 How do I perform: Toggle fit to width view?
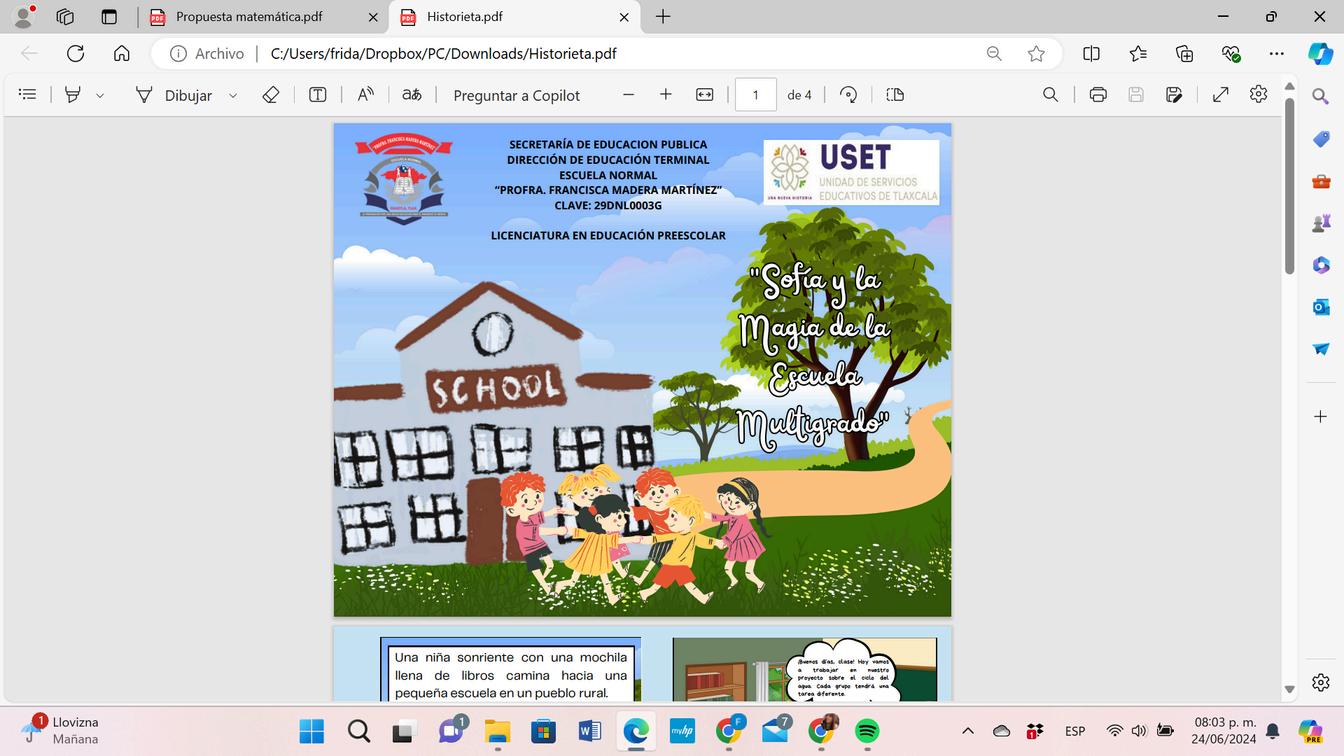pyautogui.click(x=705, y=95)
